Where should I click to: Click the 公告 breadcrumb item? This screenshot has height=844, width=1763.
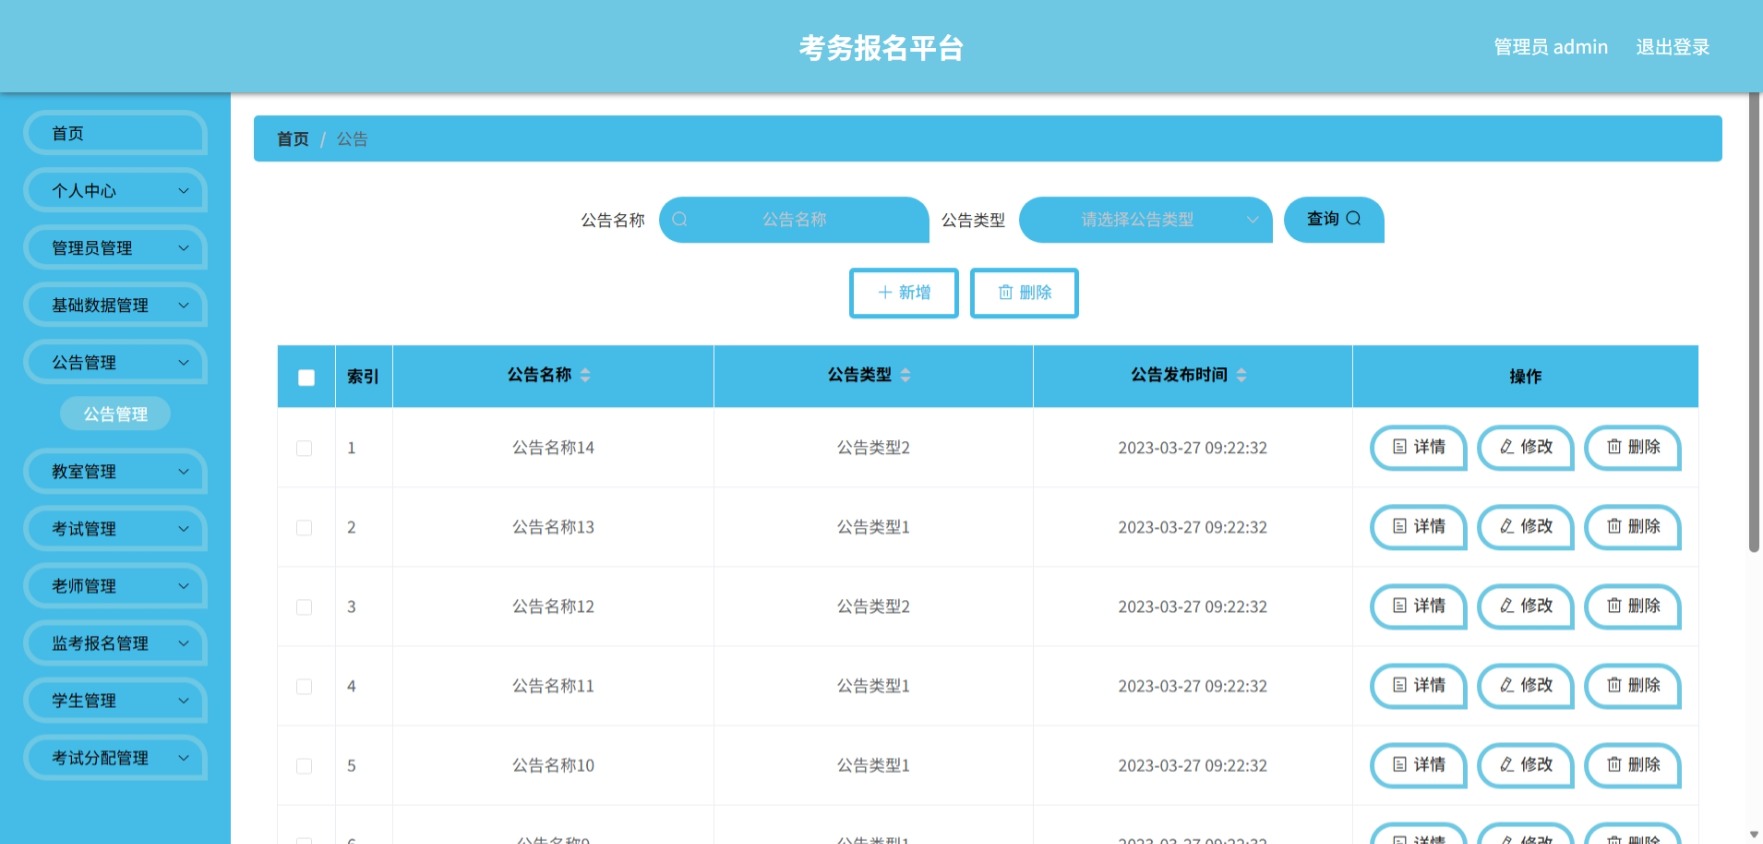(352, 139)
